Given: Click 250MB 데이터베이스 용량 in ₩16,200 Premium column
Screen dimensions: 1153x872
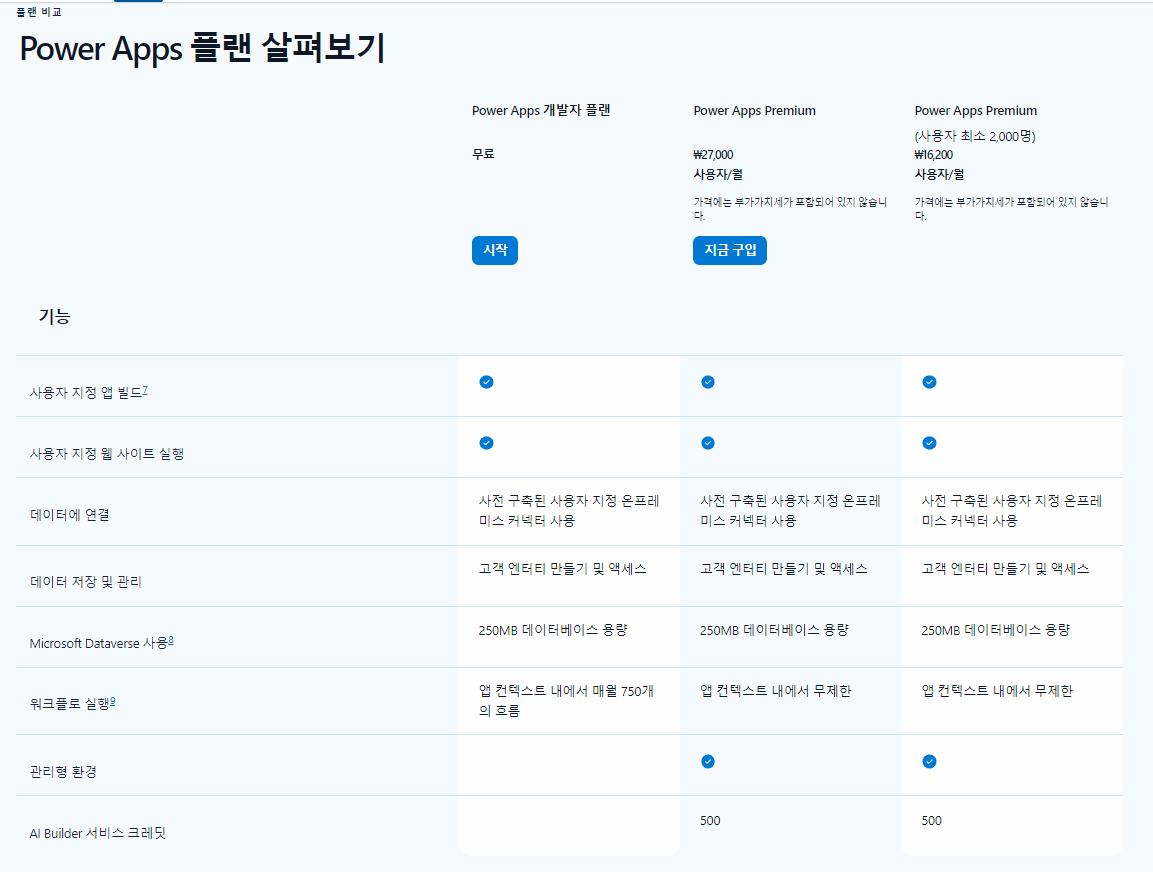Looking at the screenshot, I should click(996, 629).
